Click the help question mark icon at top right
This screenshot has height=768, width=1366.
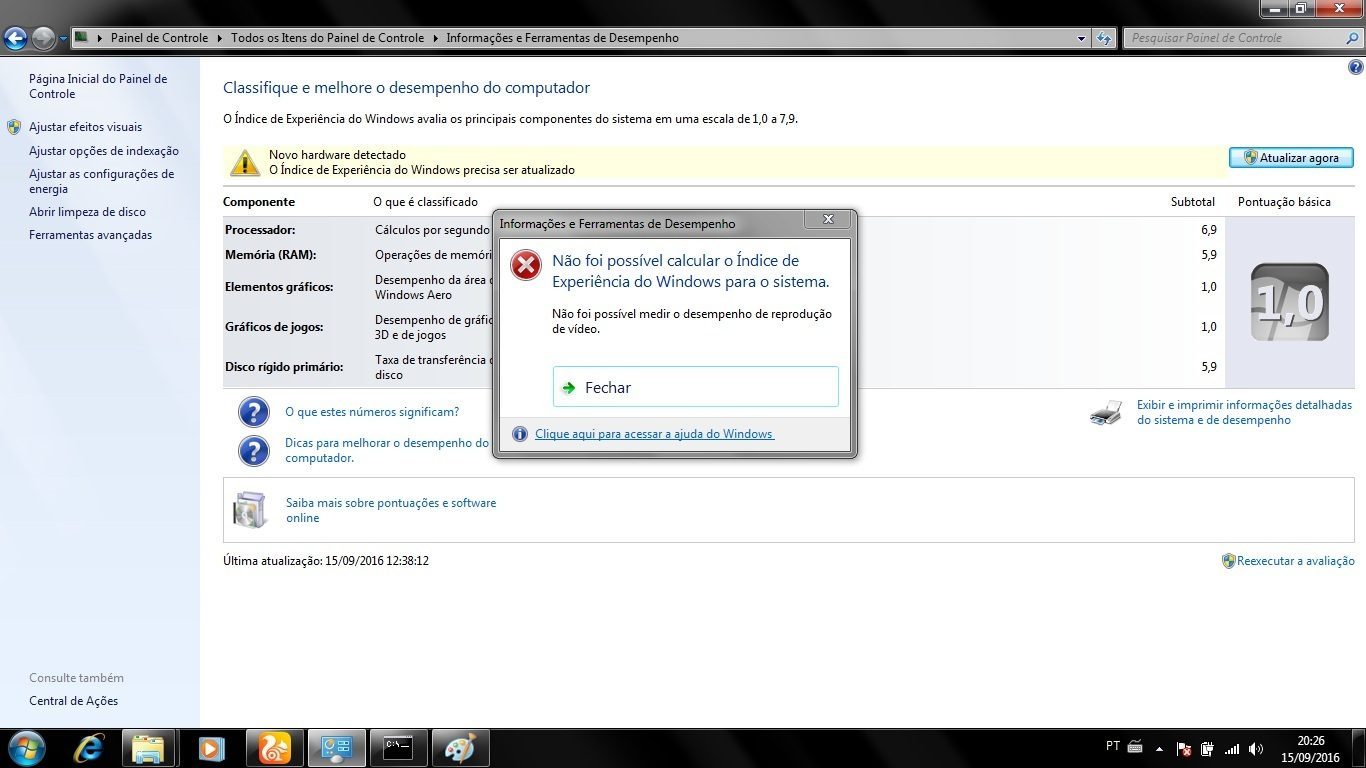tap(1355, 68)
